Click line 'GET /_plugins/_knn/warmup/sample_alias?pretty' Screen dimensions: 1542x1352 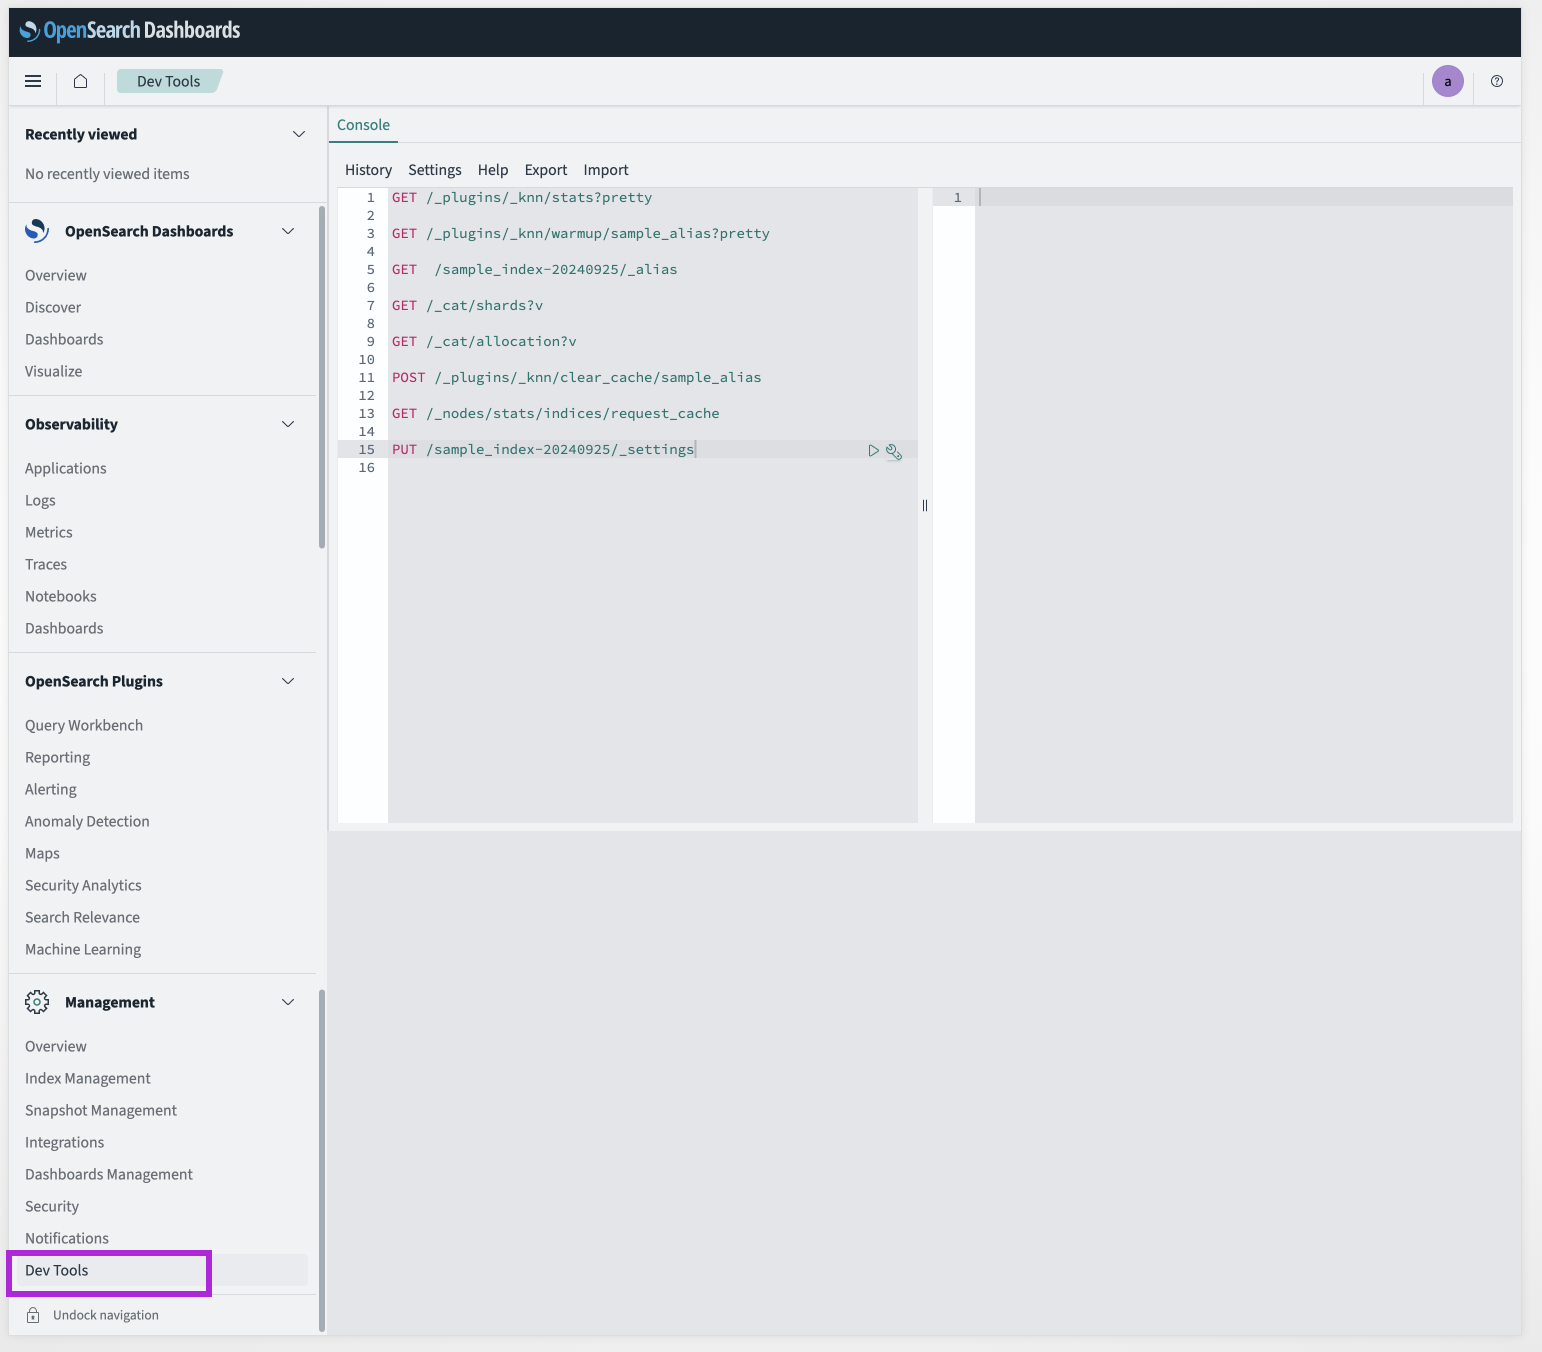coord(580,233)
